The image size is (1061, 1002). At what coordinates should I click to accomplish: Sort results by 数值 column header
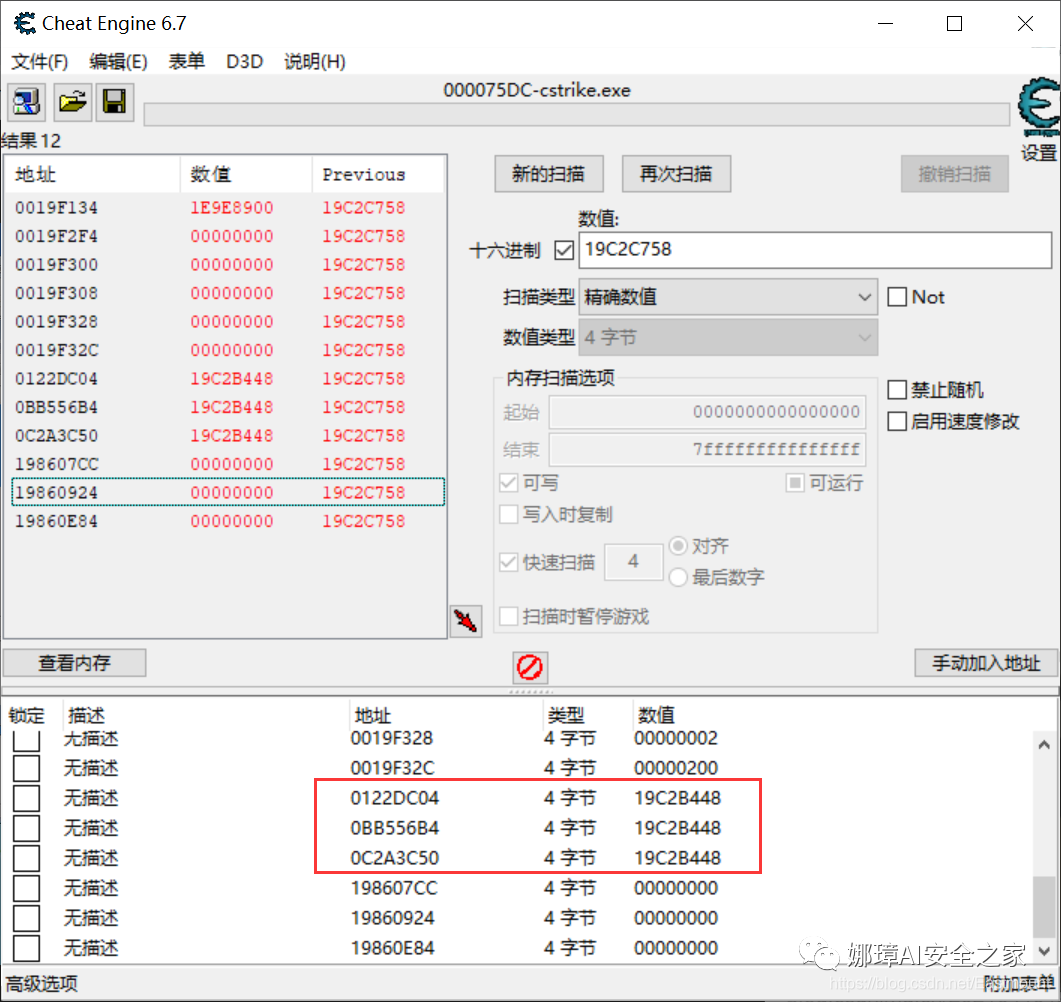tap(246, 175)
